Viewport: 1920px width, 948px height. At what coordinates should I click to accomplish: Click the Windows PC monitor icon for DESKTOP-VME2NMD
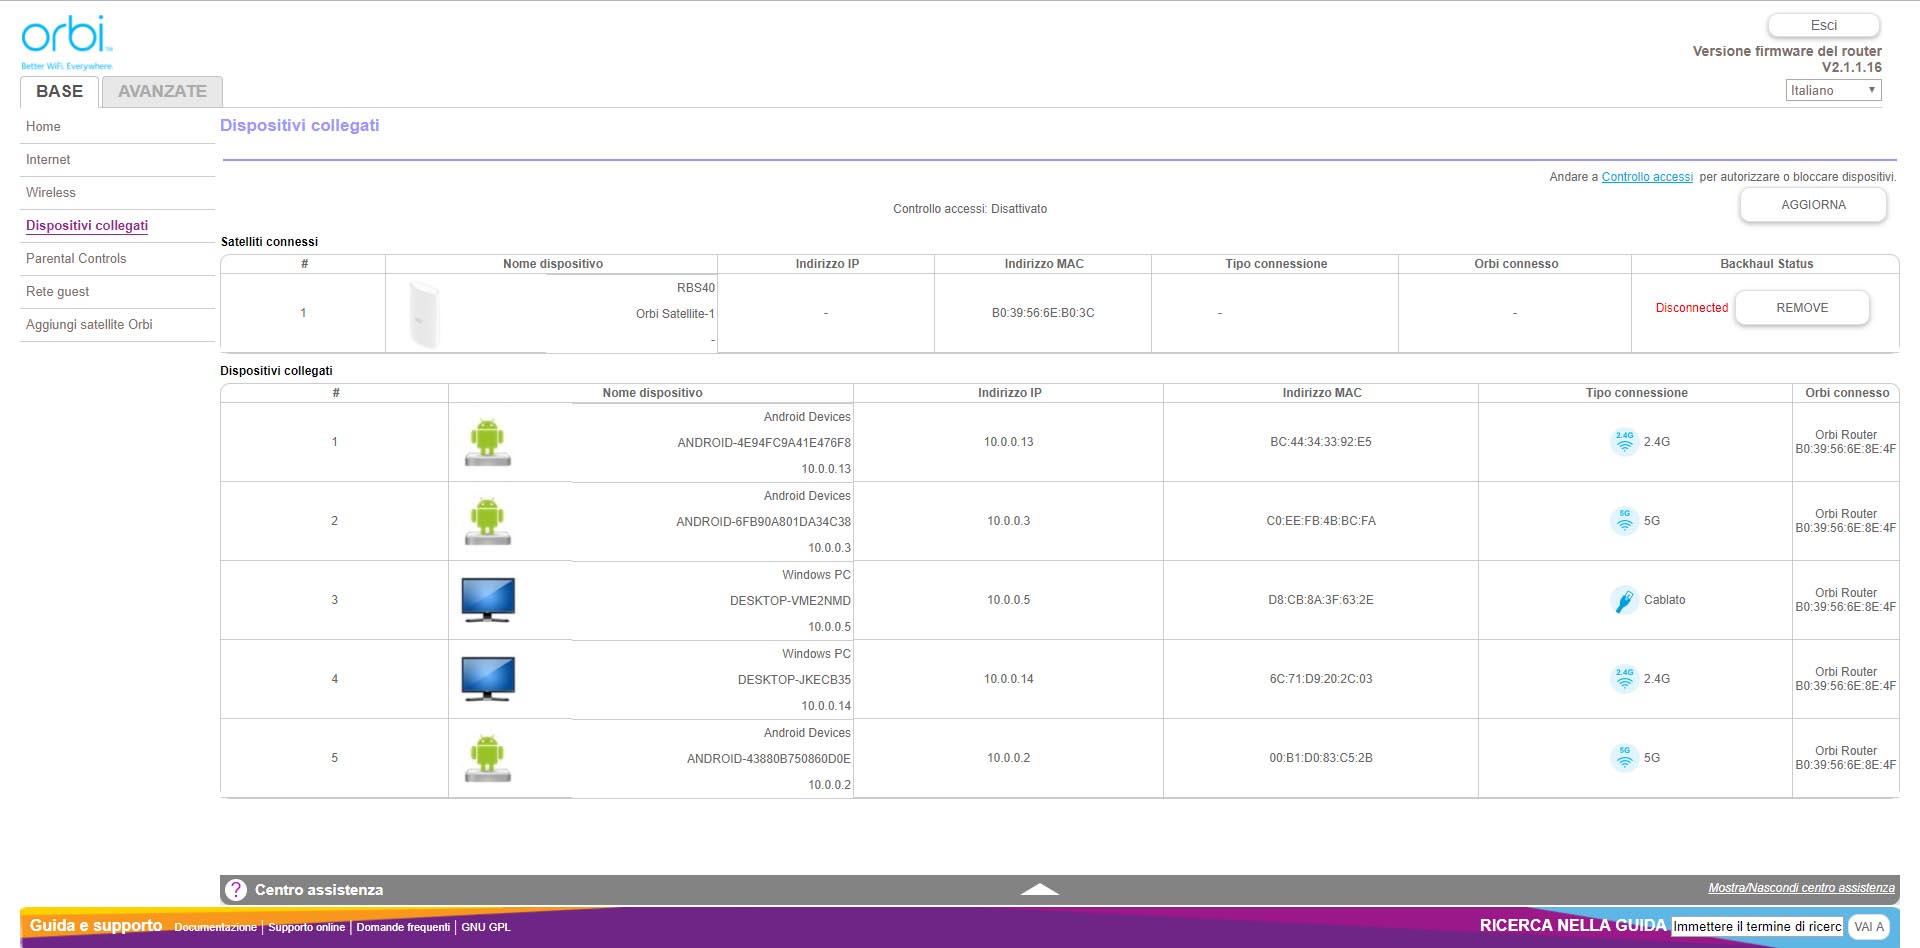click(488, 600)
